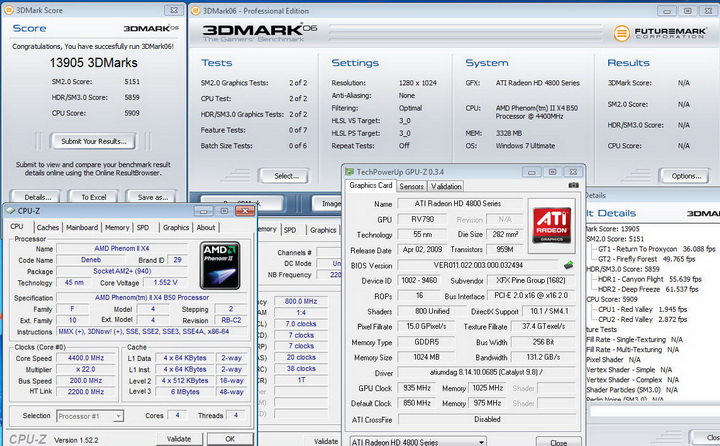Viewport: 720px width, 446px height.
Task: Click the Memory Type GDDR5 field
Action: (427, 342)
